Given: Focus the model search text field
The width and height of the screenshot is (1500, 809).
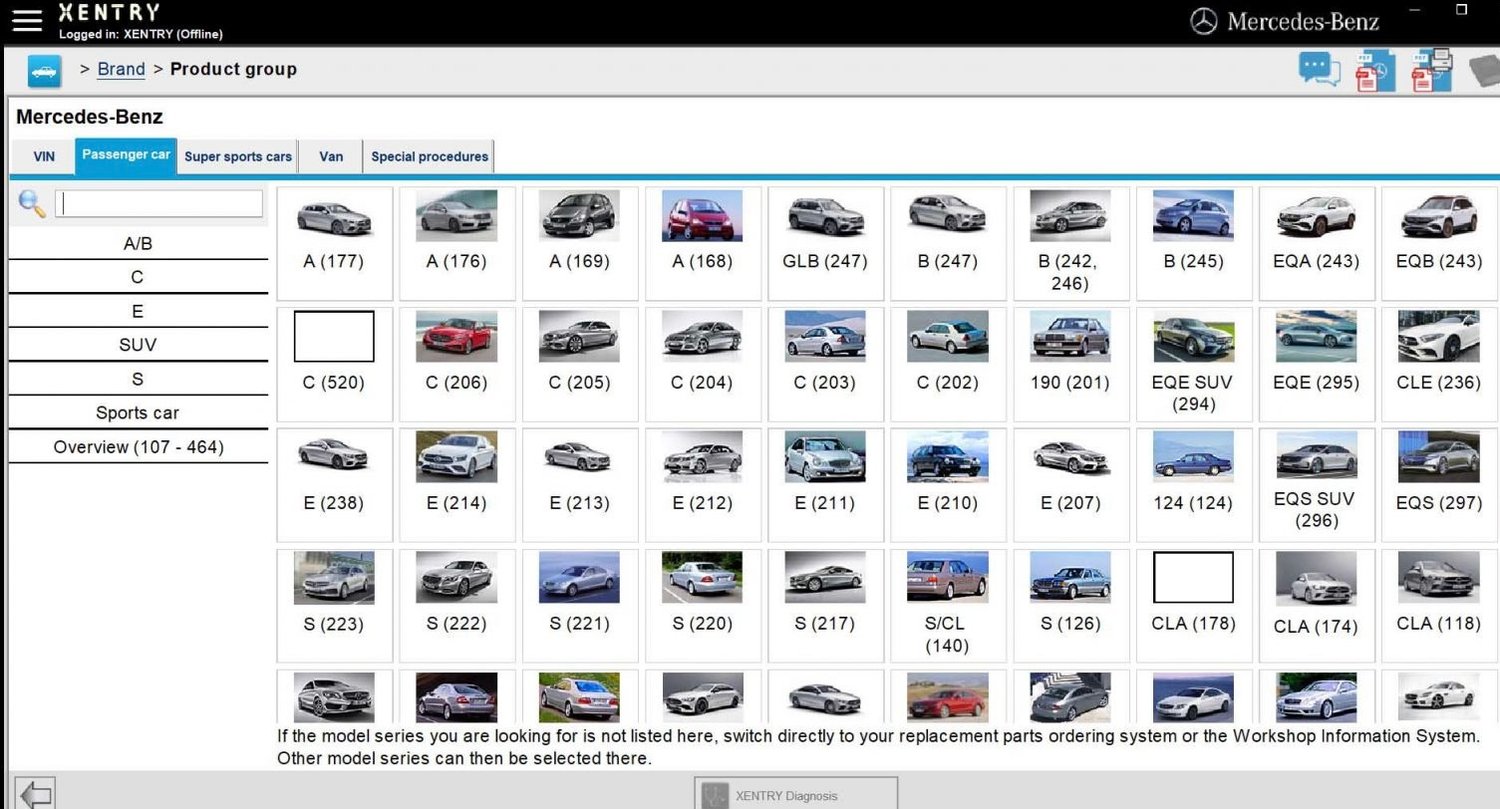Looking at the screenshot, I should coord(159,204).
